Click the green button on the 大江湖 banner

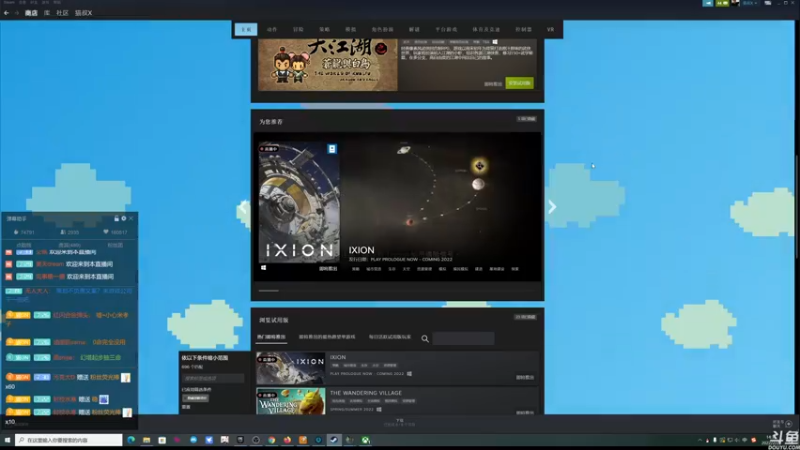(x=519, y=83)
